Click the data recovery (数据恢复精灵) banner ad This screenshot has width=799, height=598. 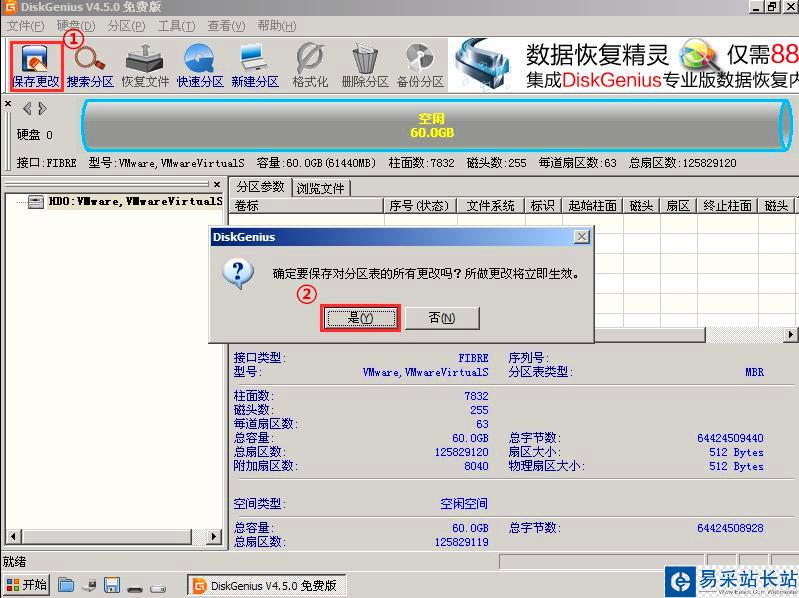click(x=624, y=65)
